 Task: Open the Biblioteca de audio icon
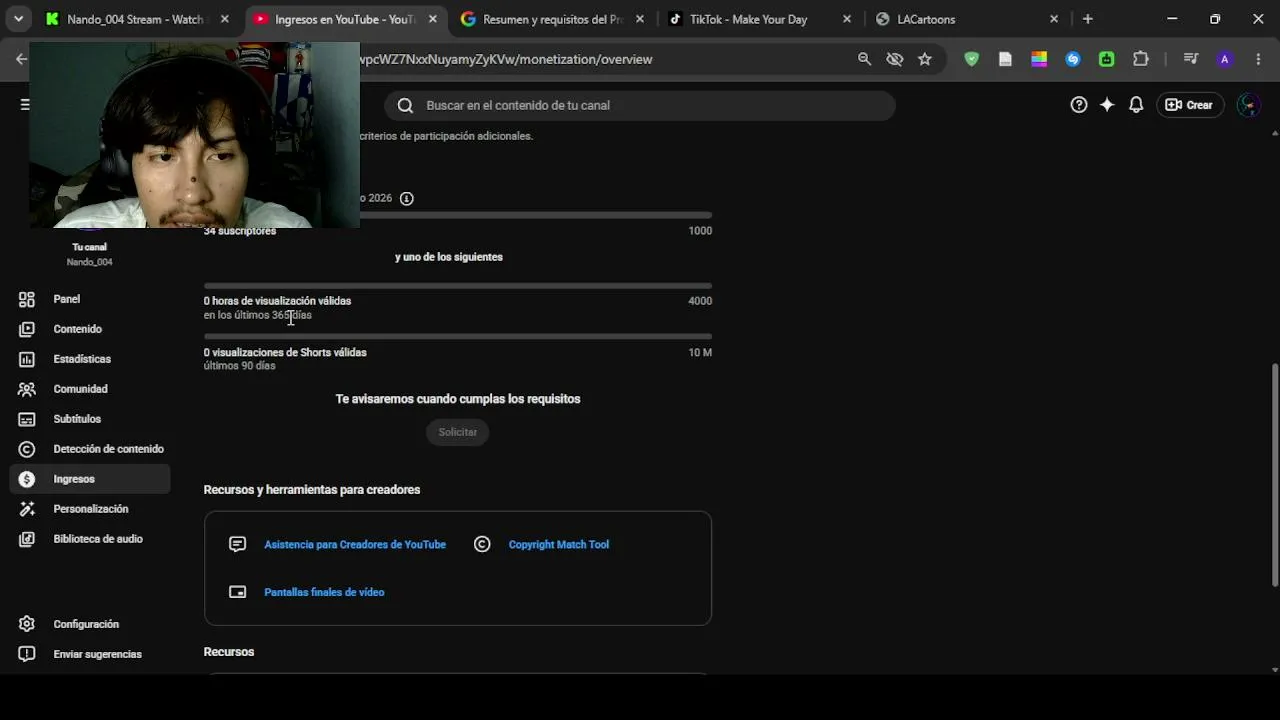point(27,539)
